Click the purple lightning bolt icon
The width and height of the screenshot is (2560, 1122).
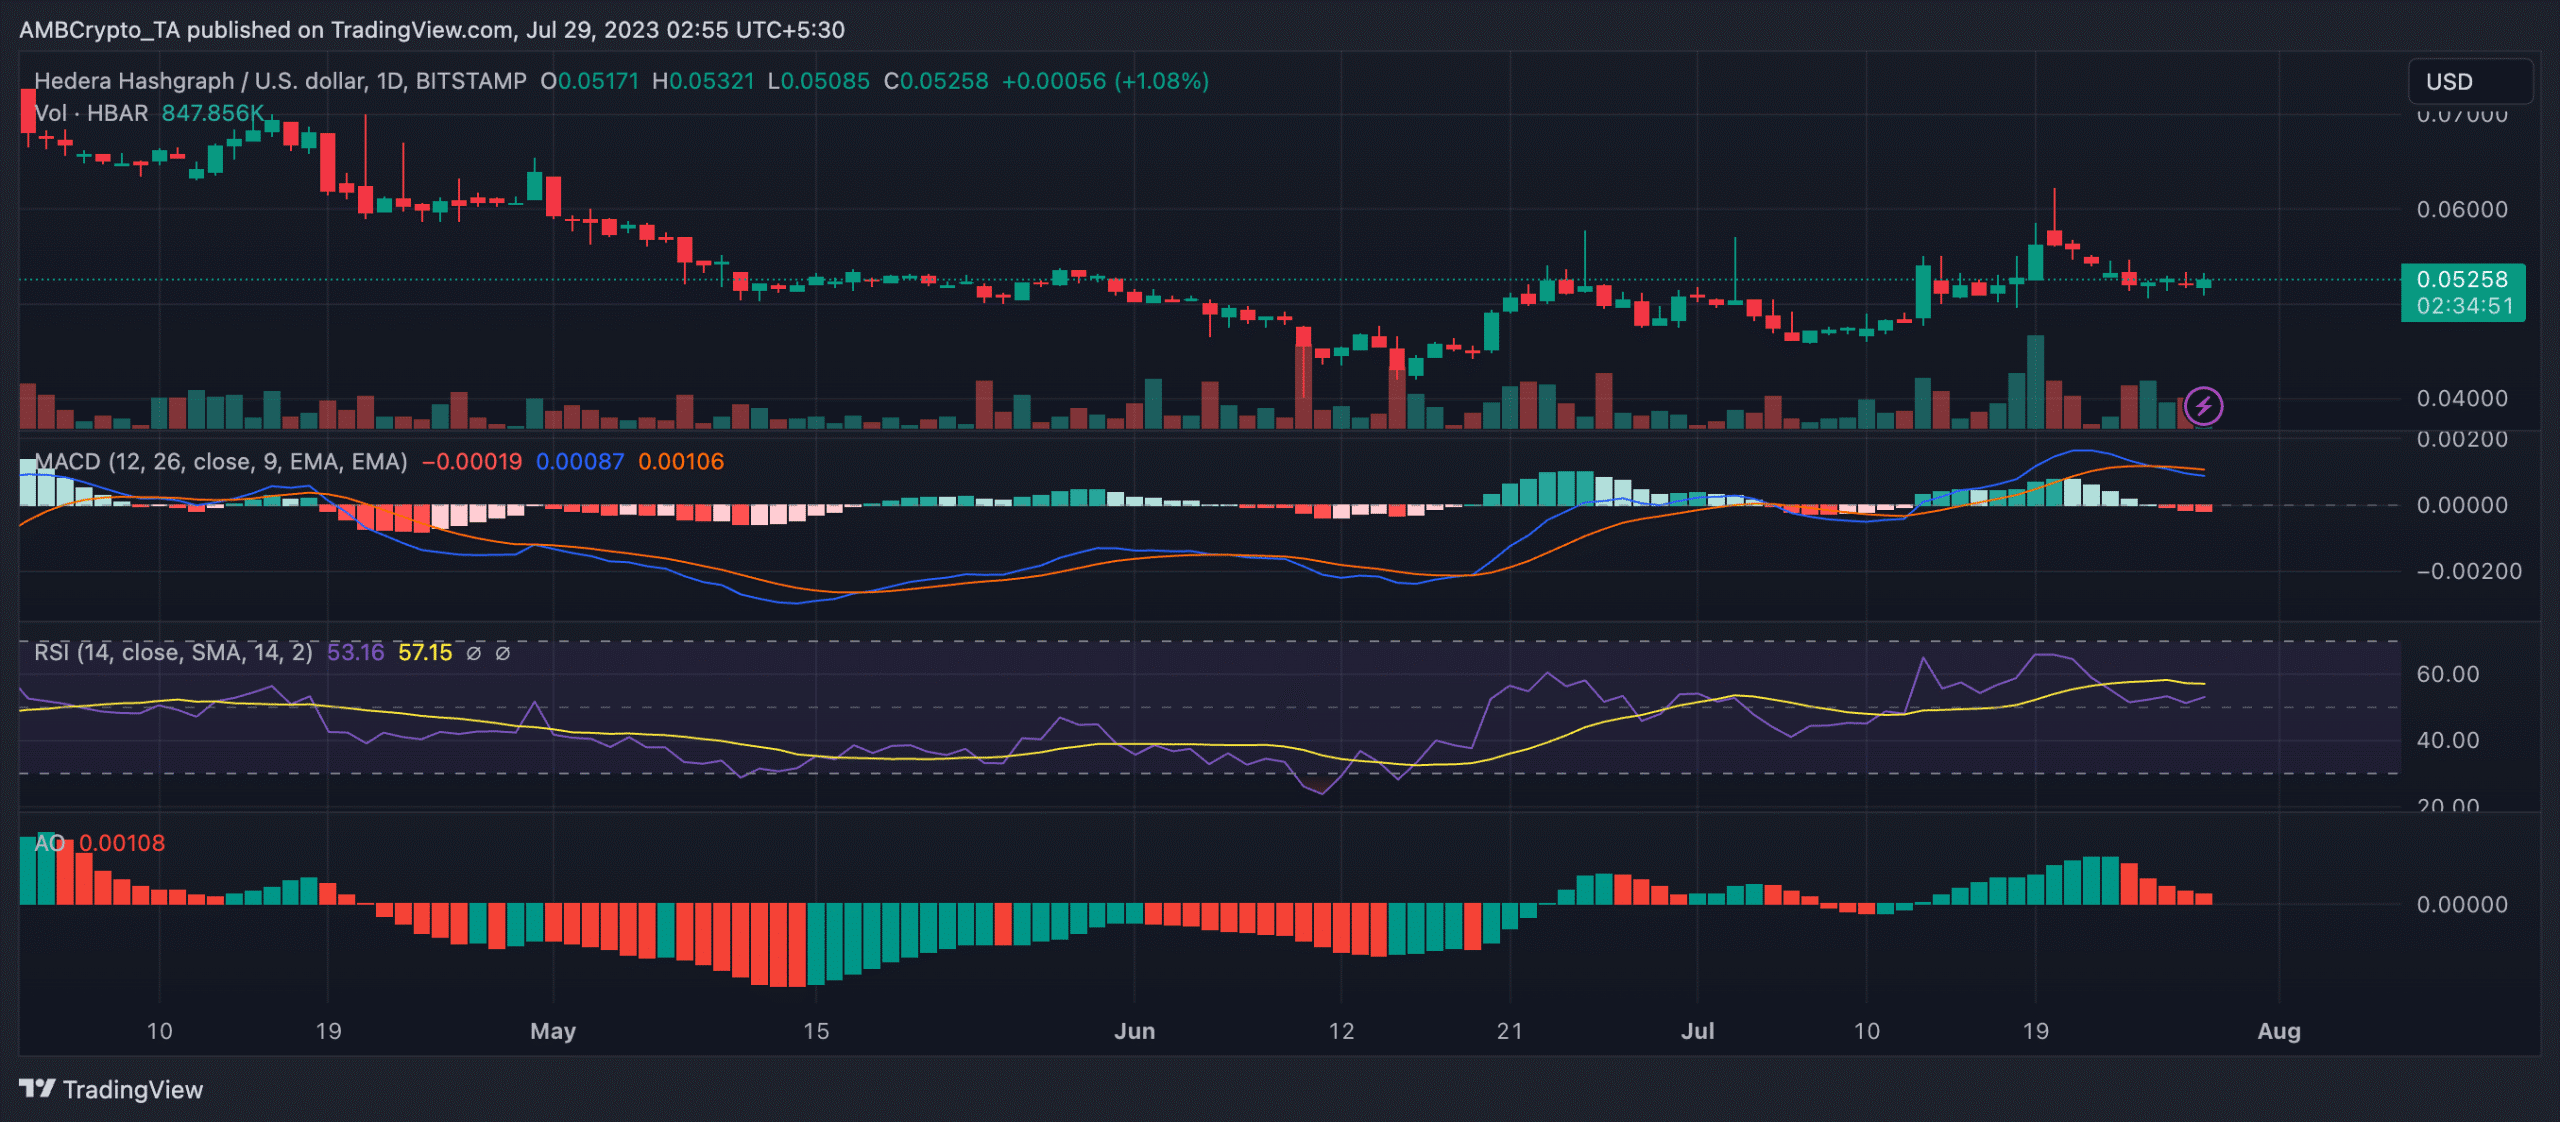tap(2203, 406)
